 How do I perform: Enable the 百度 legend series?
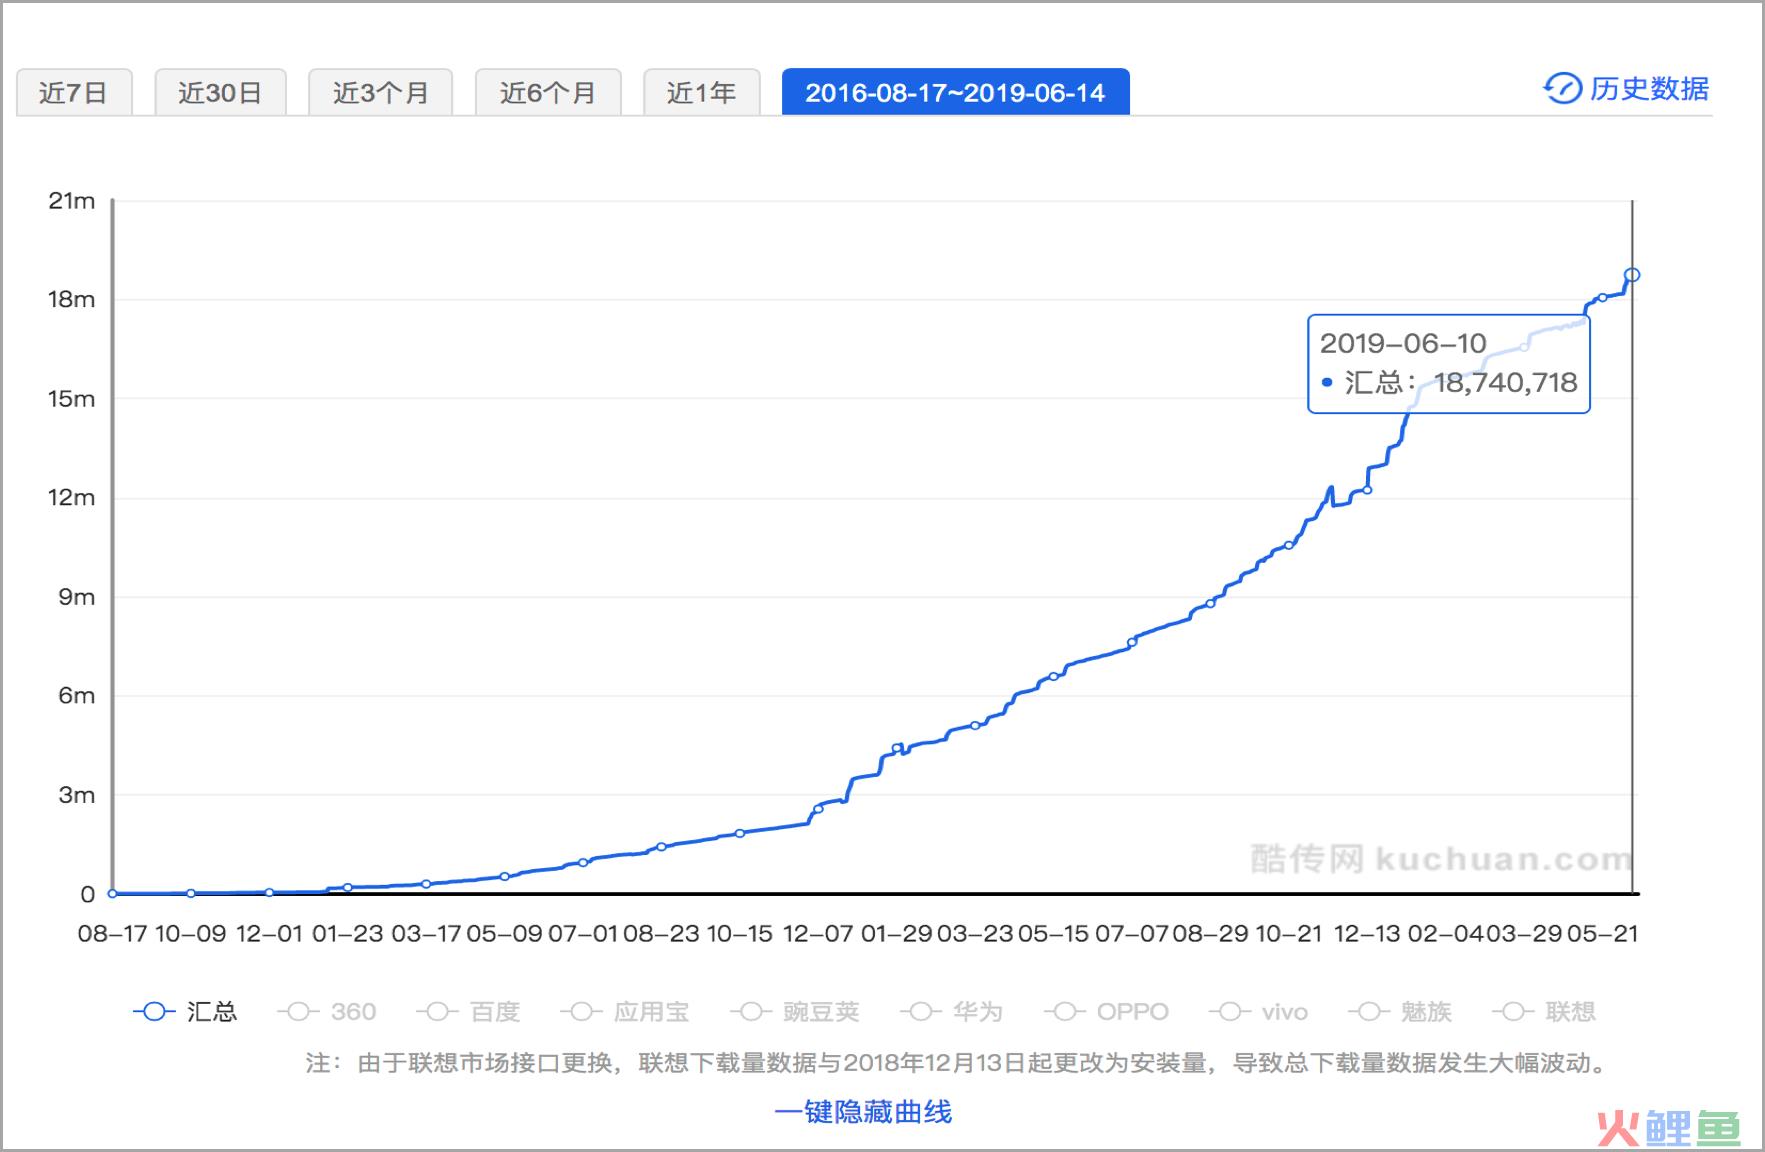tap(468, 1012)
